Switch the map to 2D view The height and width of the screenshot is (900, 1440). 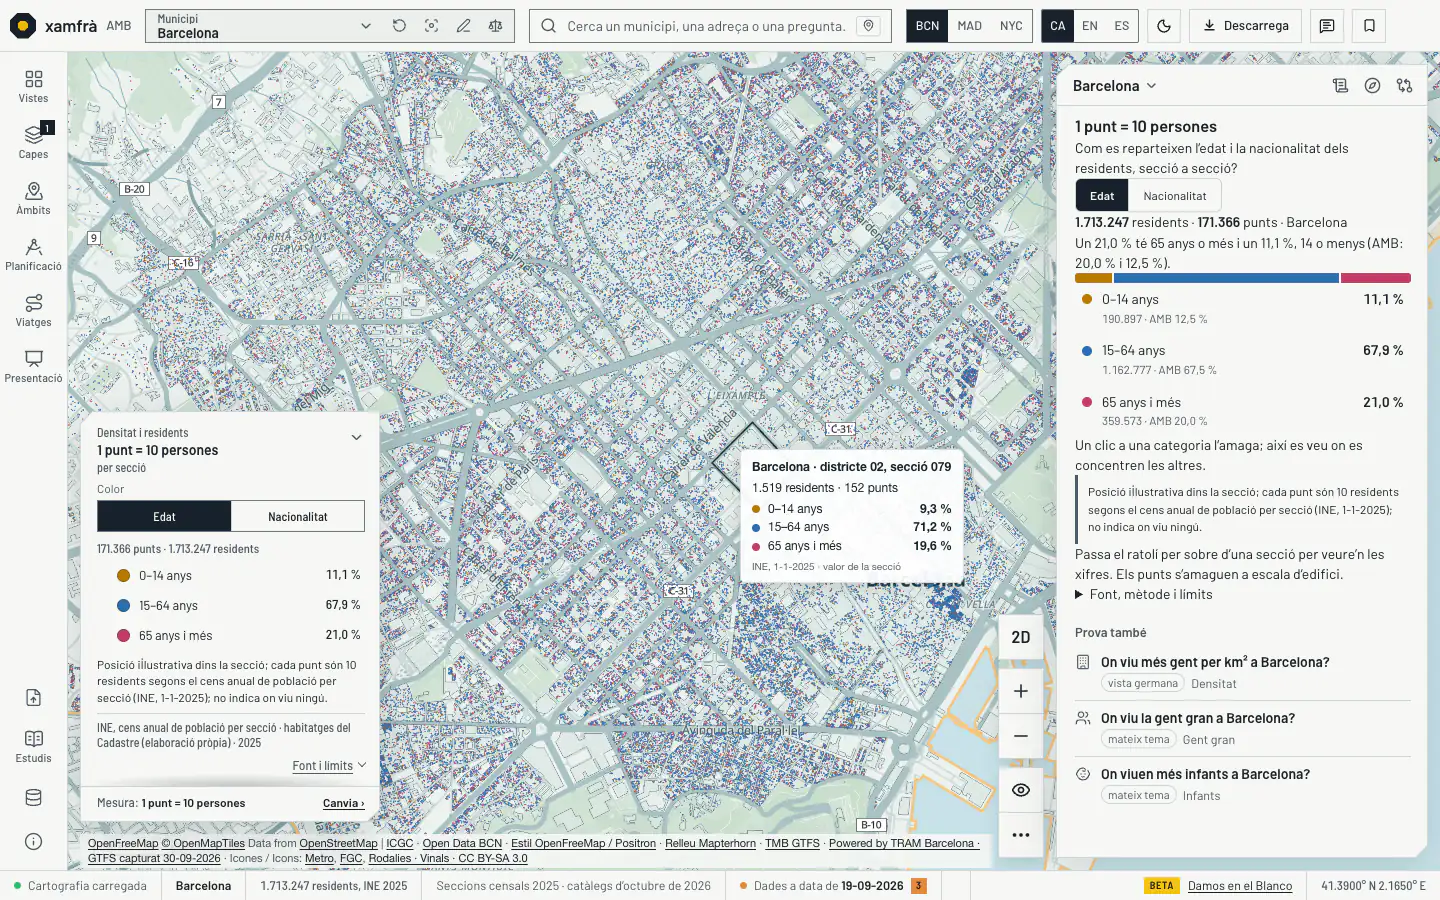(x=1021, y=637)
